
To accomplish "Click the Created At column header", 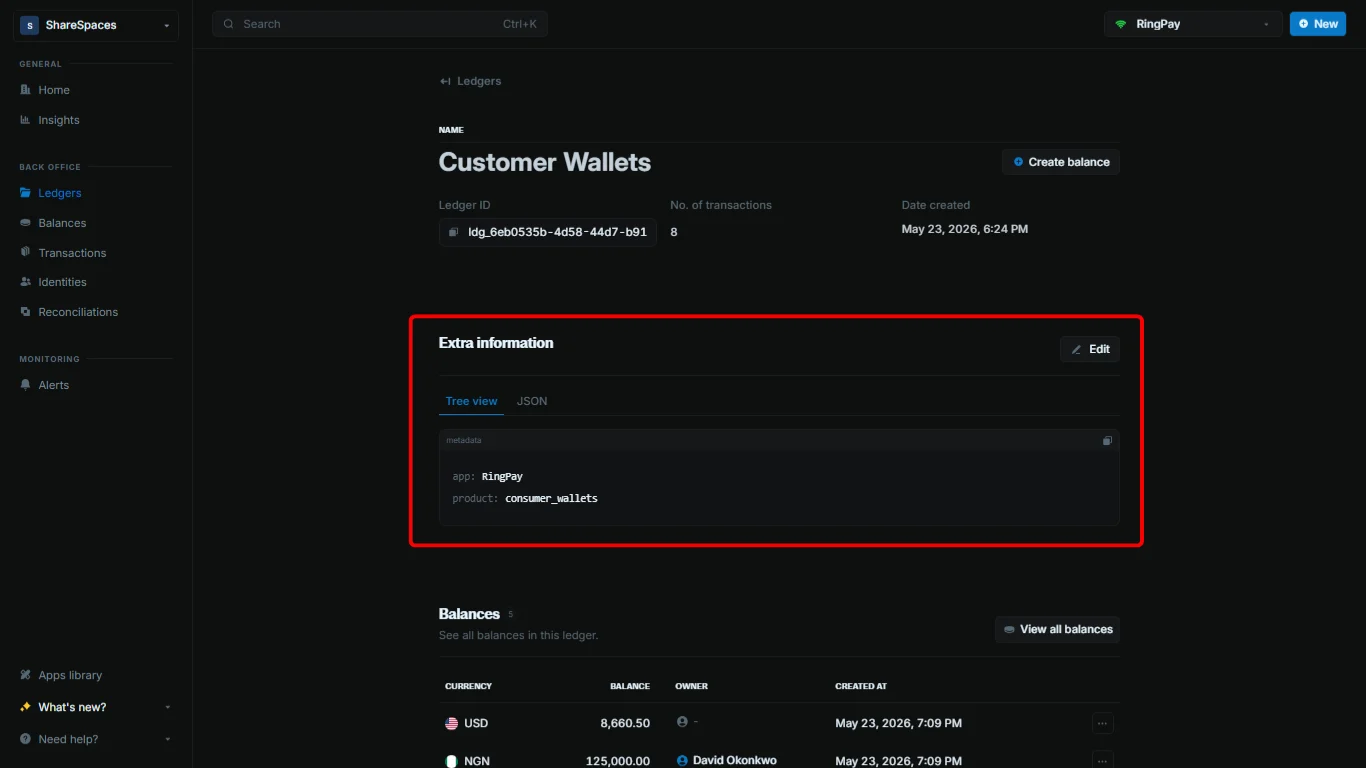I will tap(861, 686).
